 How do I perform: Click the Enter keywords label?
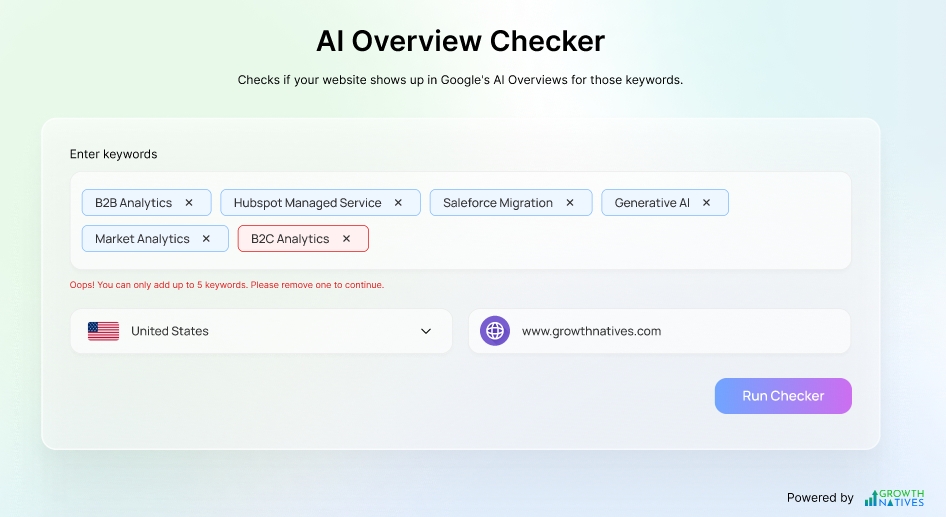coord(113,154)
